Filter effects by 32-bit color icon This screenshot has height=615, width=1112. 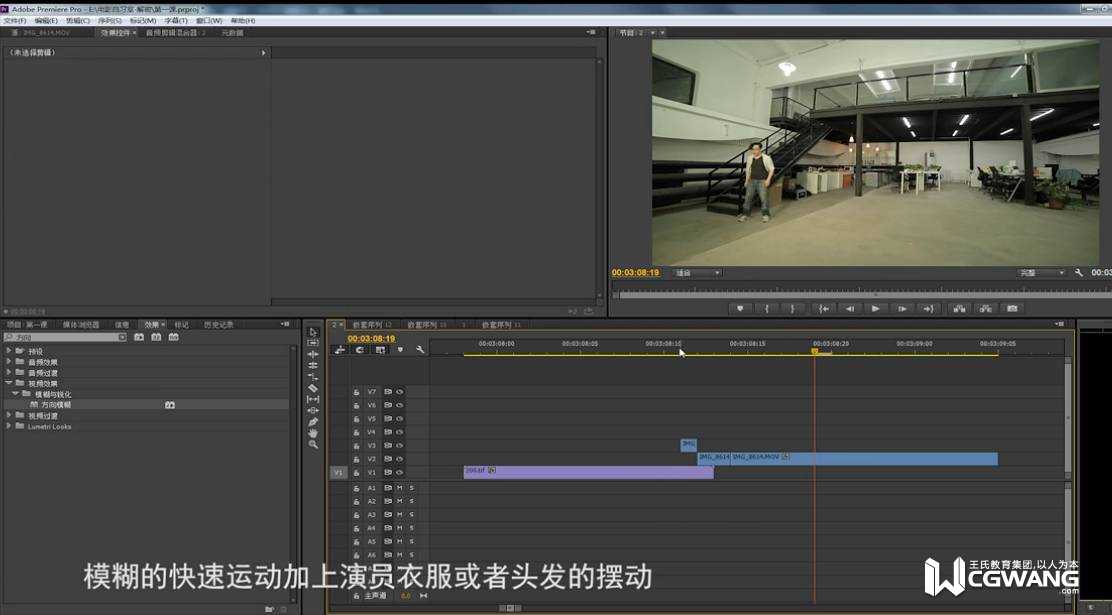(x=156, y=337)
